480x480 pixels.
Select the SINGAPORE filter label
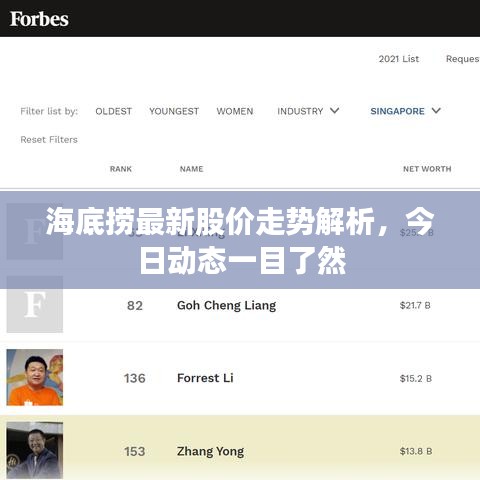(397, 111)
